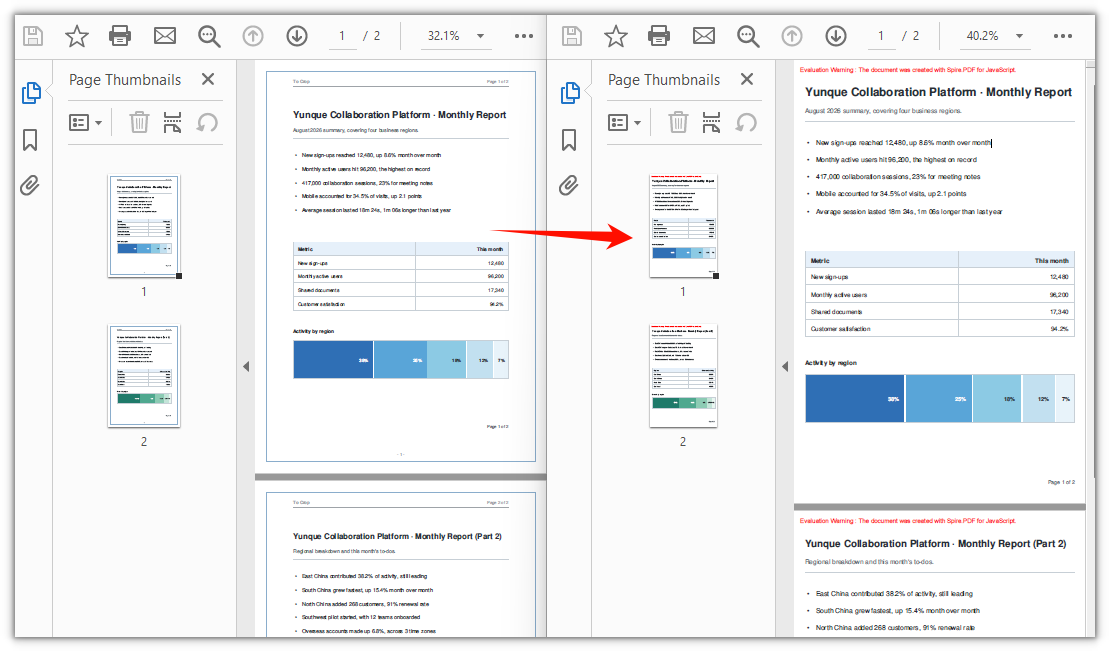
Task: Click 'Customer satisfaction' row in left document
Action: (401, 304)
